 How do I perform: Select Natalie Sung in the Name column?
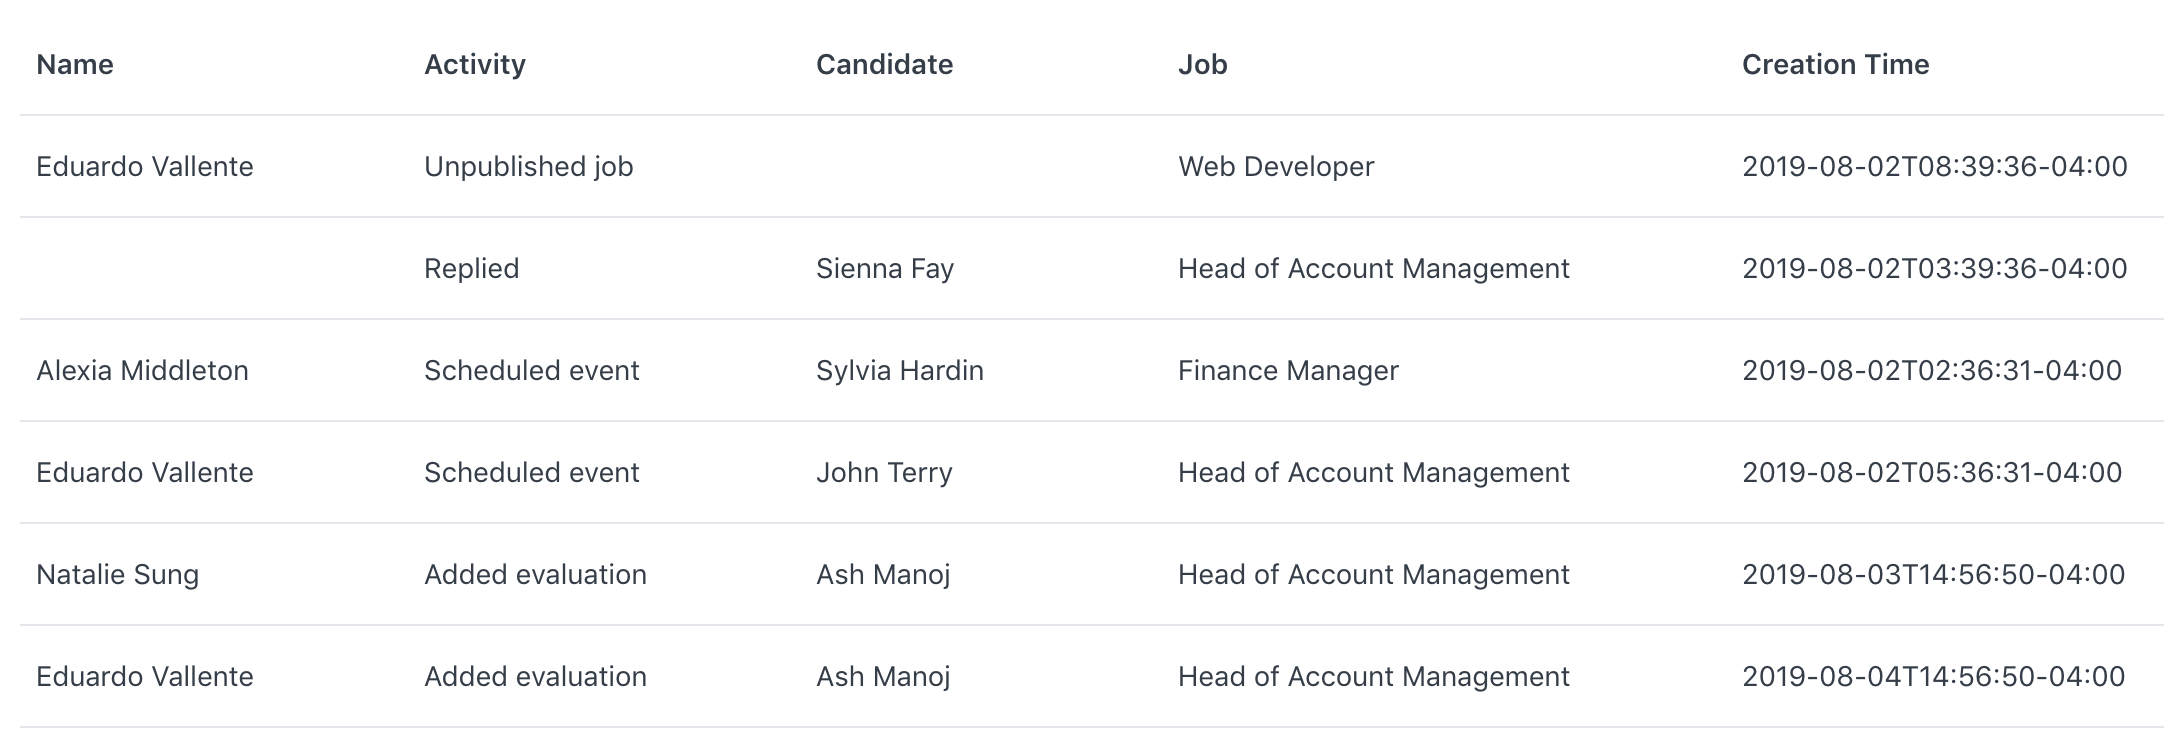[x=117, y=575]
